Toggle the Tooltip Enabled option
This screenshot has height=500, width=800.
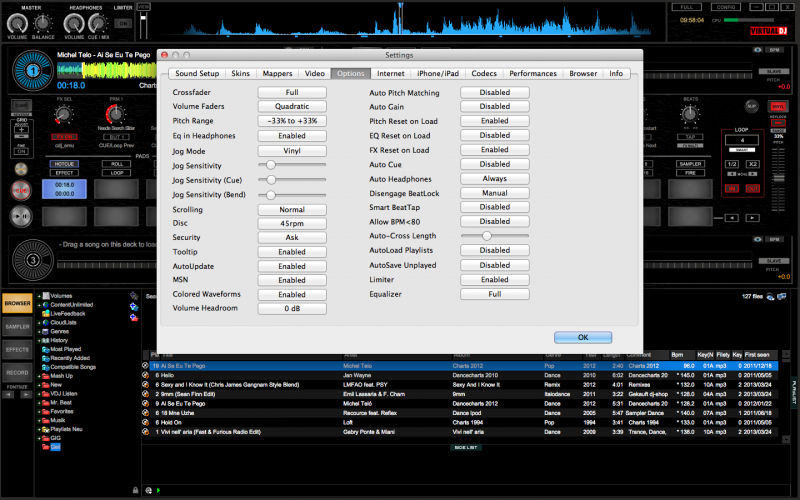click(292, 252)
